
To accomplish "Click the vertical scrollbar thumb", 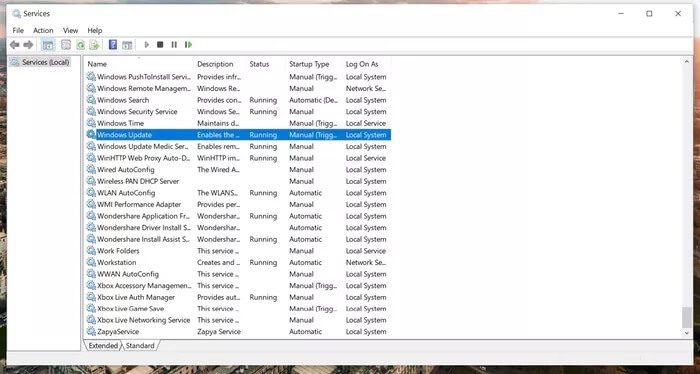I will tap(687, 317).
